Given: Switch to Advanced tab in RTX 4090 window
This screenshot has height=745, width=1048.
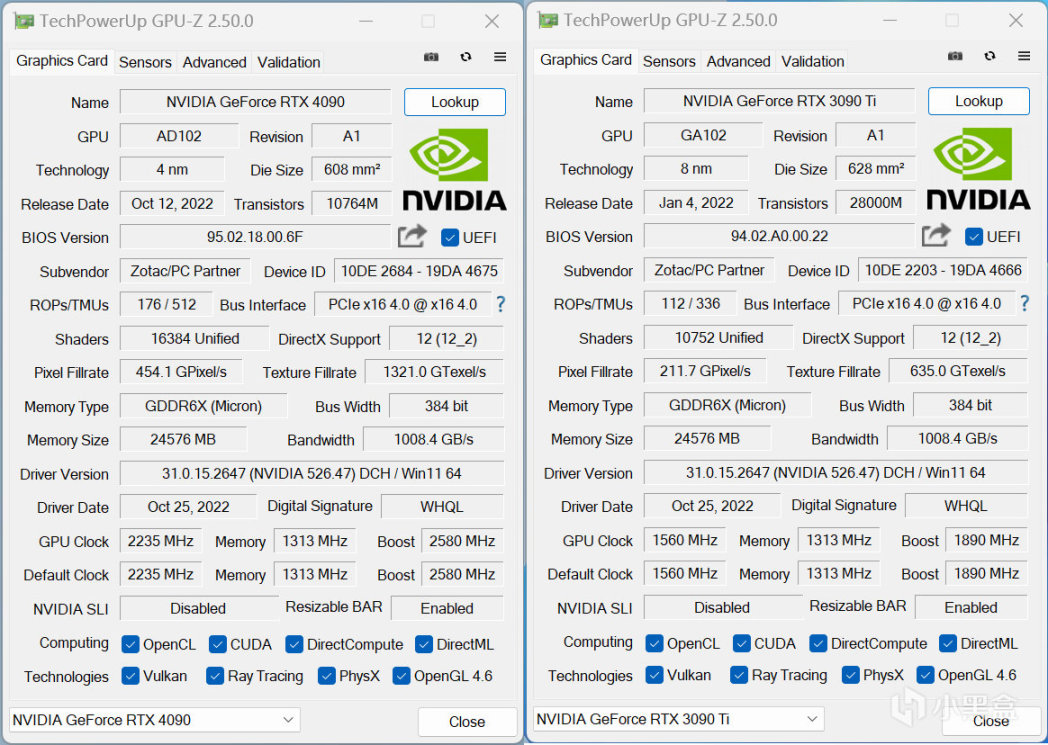Looking at the screenshot, I should tap(215, 62).
